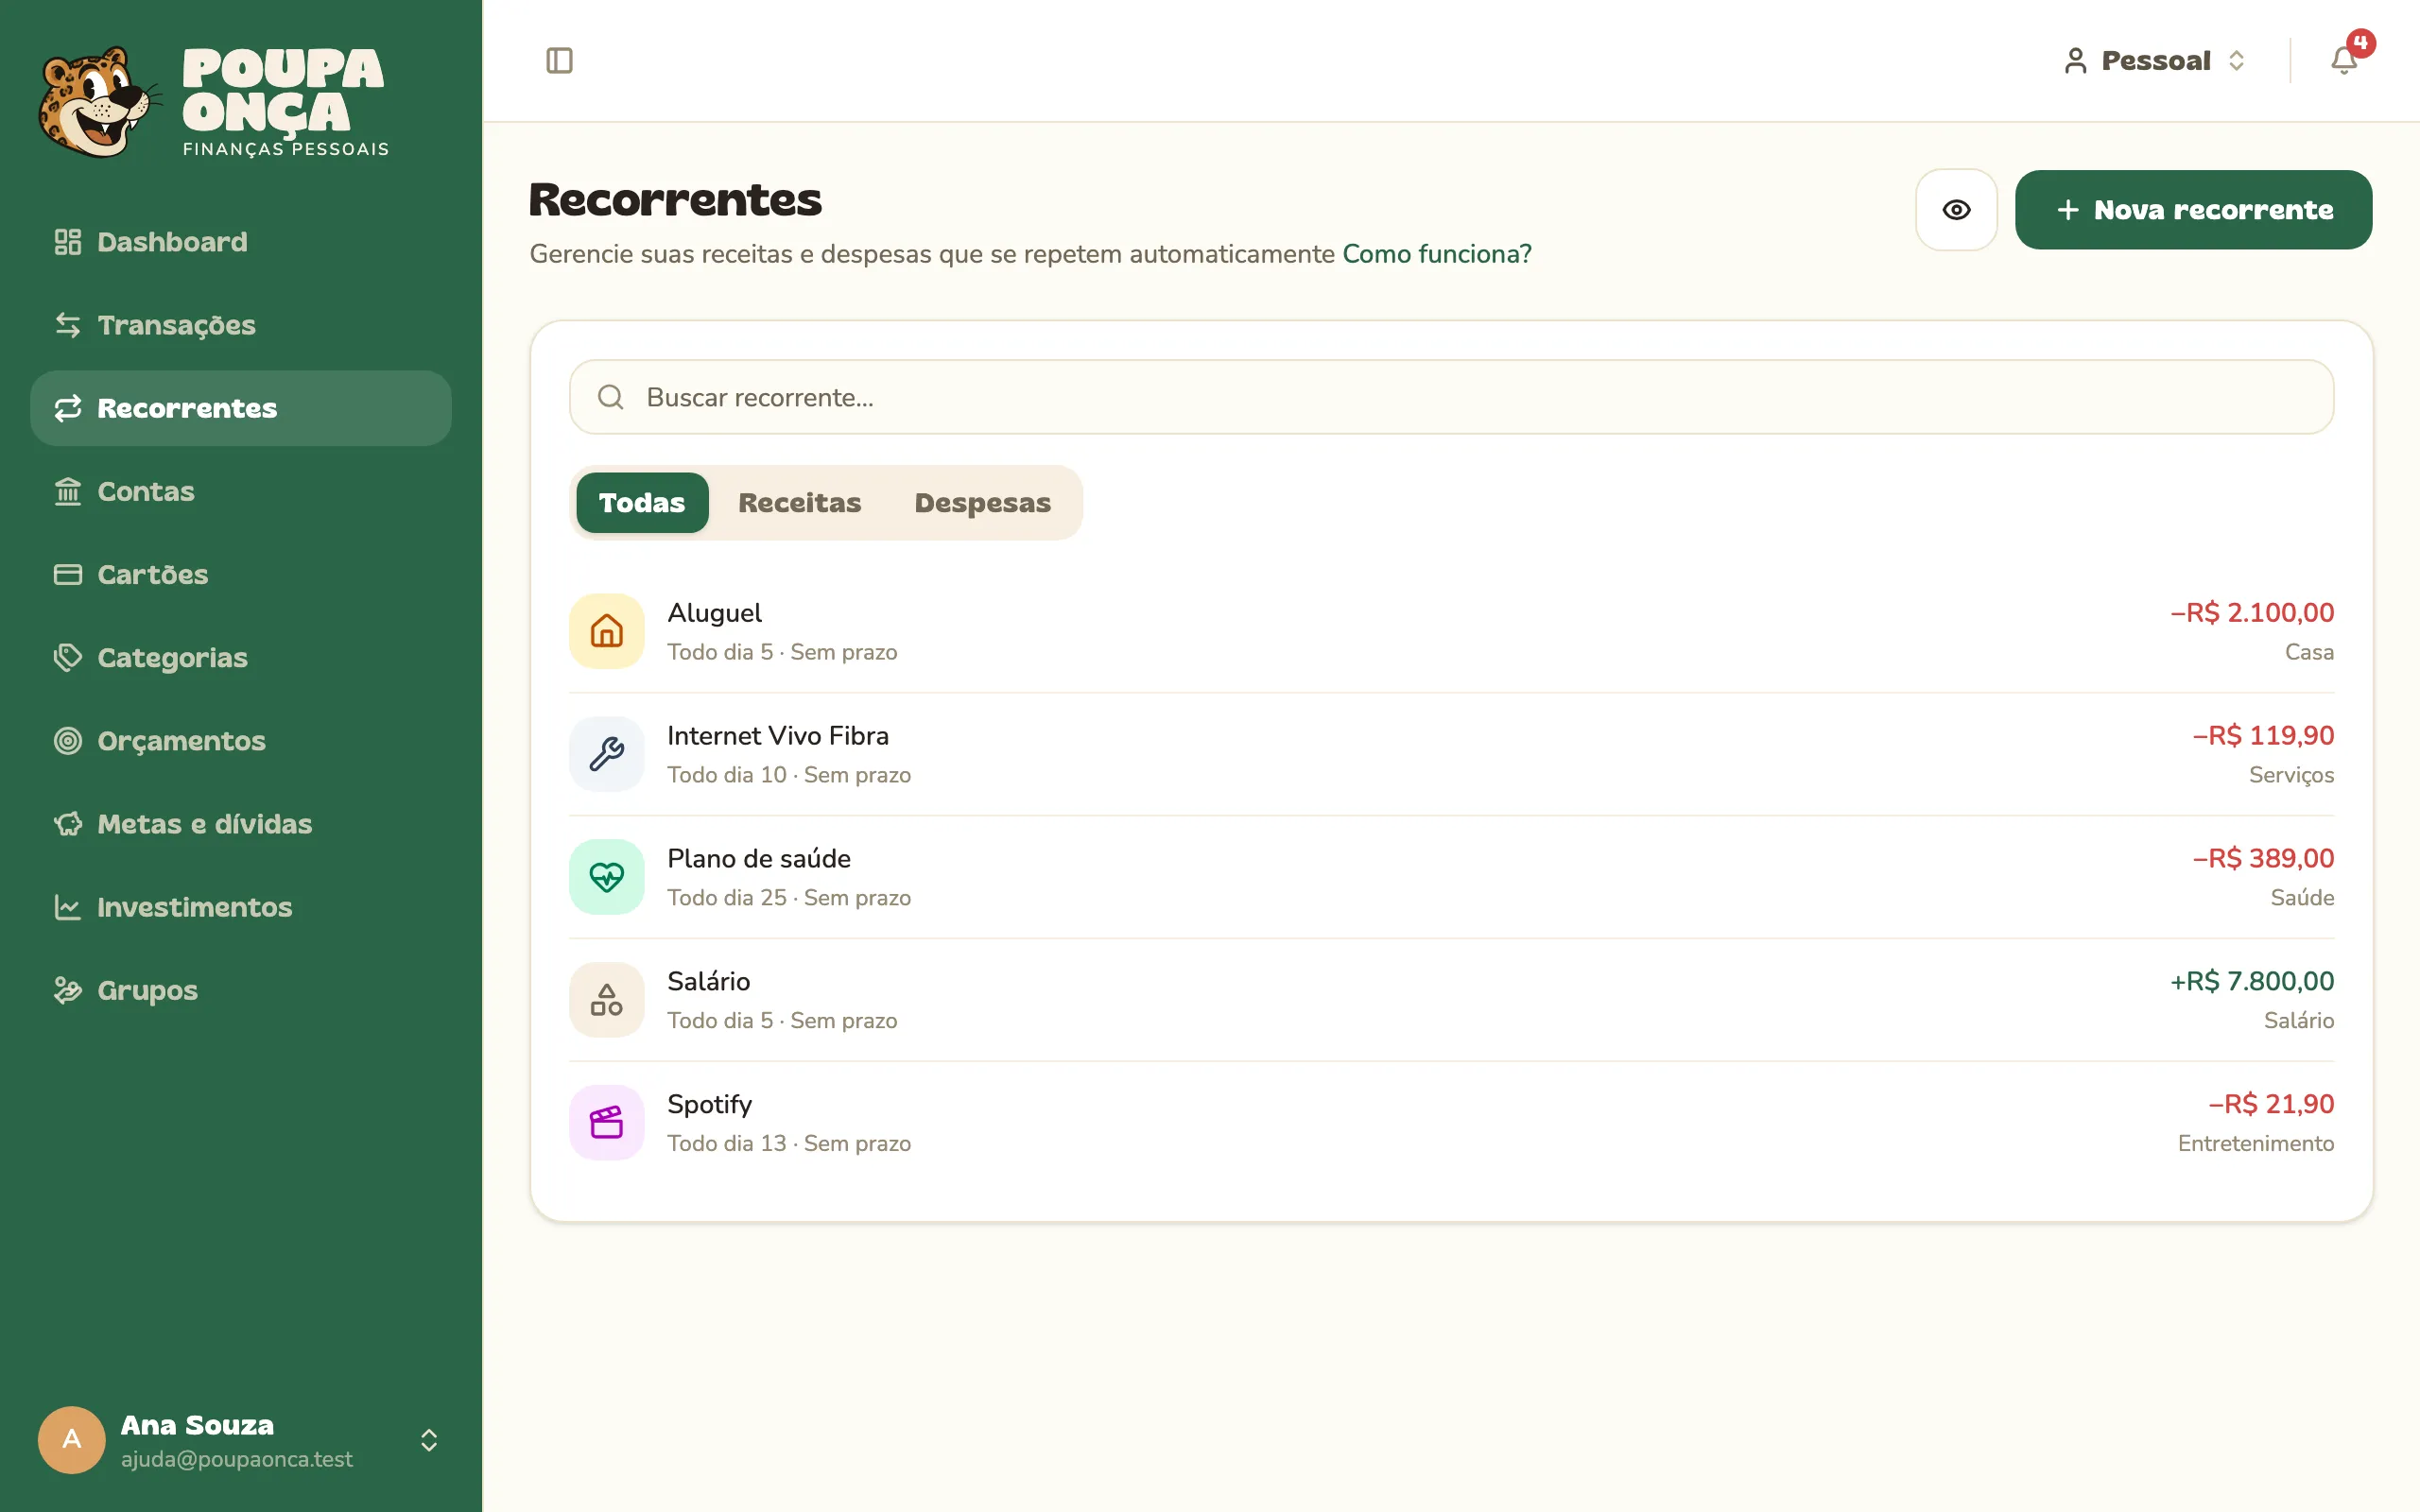
Task: Switch to the Receitas tab
Action: (799, 503)
